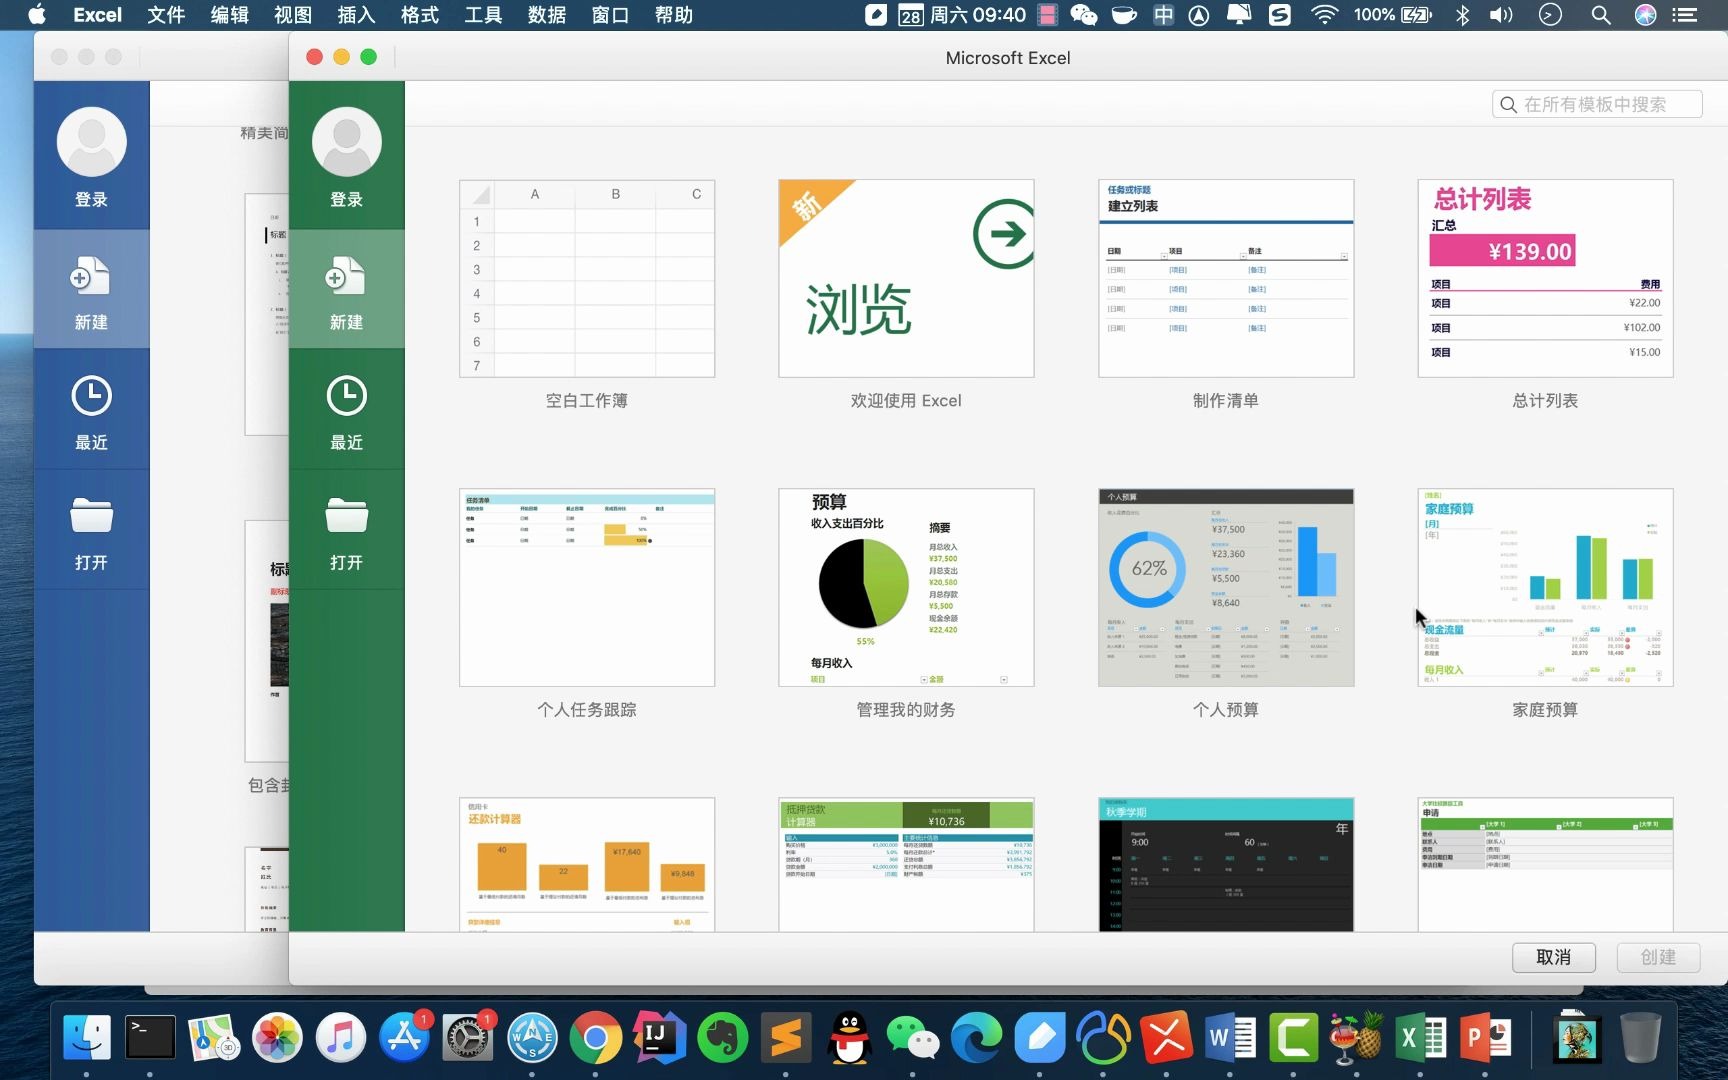Viewport: 1728px width, 1080px height.
Task: Open the Apple menu
Action: [37, 14]
